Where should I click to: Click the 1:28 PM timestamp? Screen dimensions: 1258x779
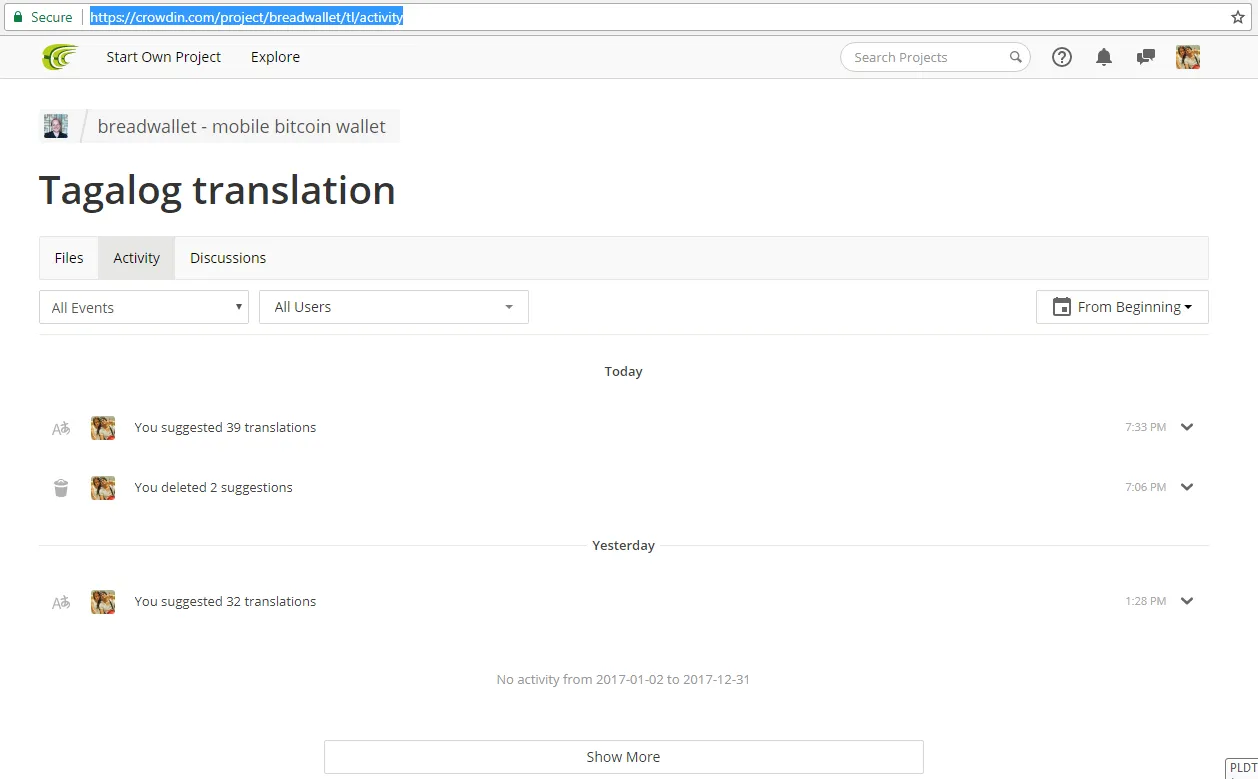pyautogui.click(x=1145, y=601)
